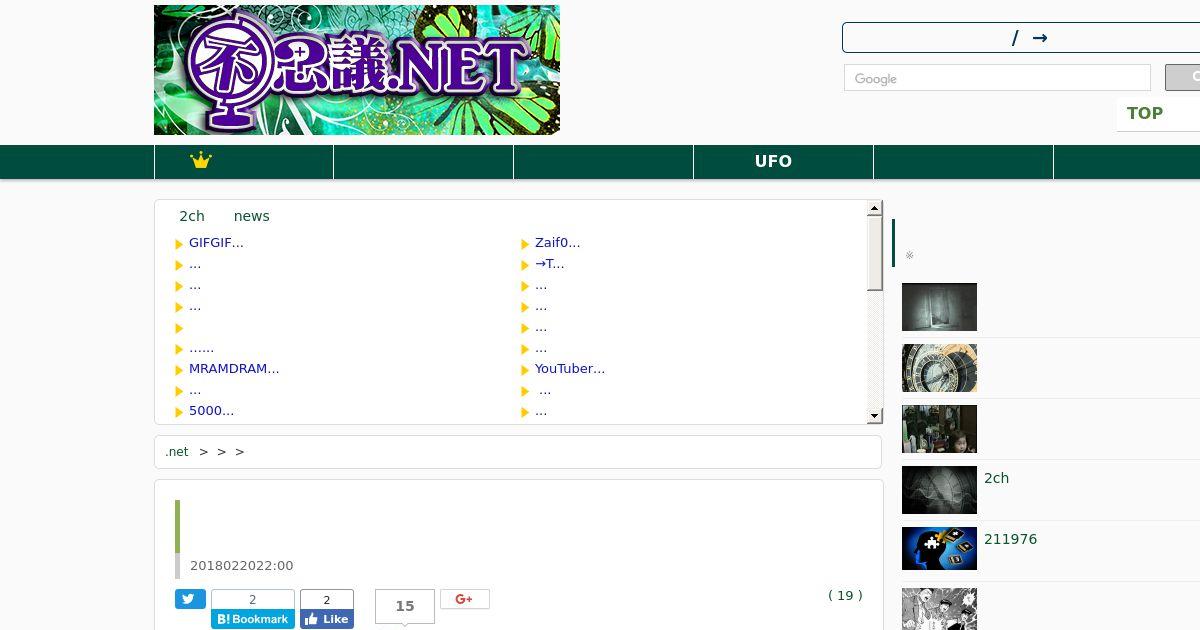Image resolution: width=1200 pixels, height=630 pixels.
Task: Open the ( 19 ) comments link
Action: (x=845, y=595)
